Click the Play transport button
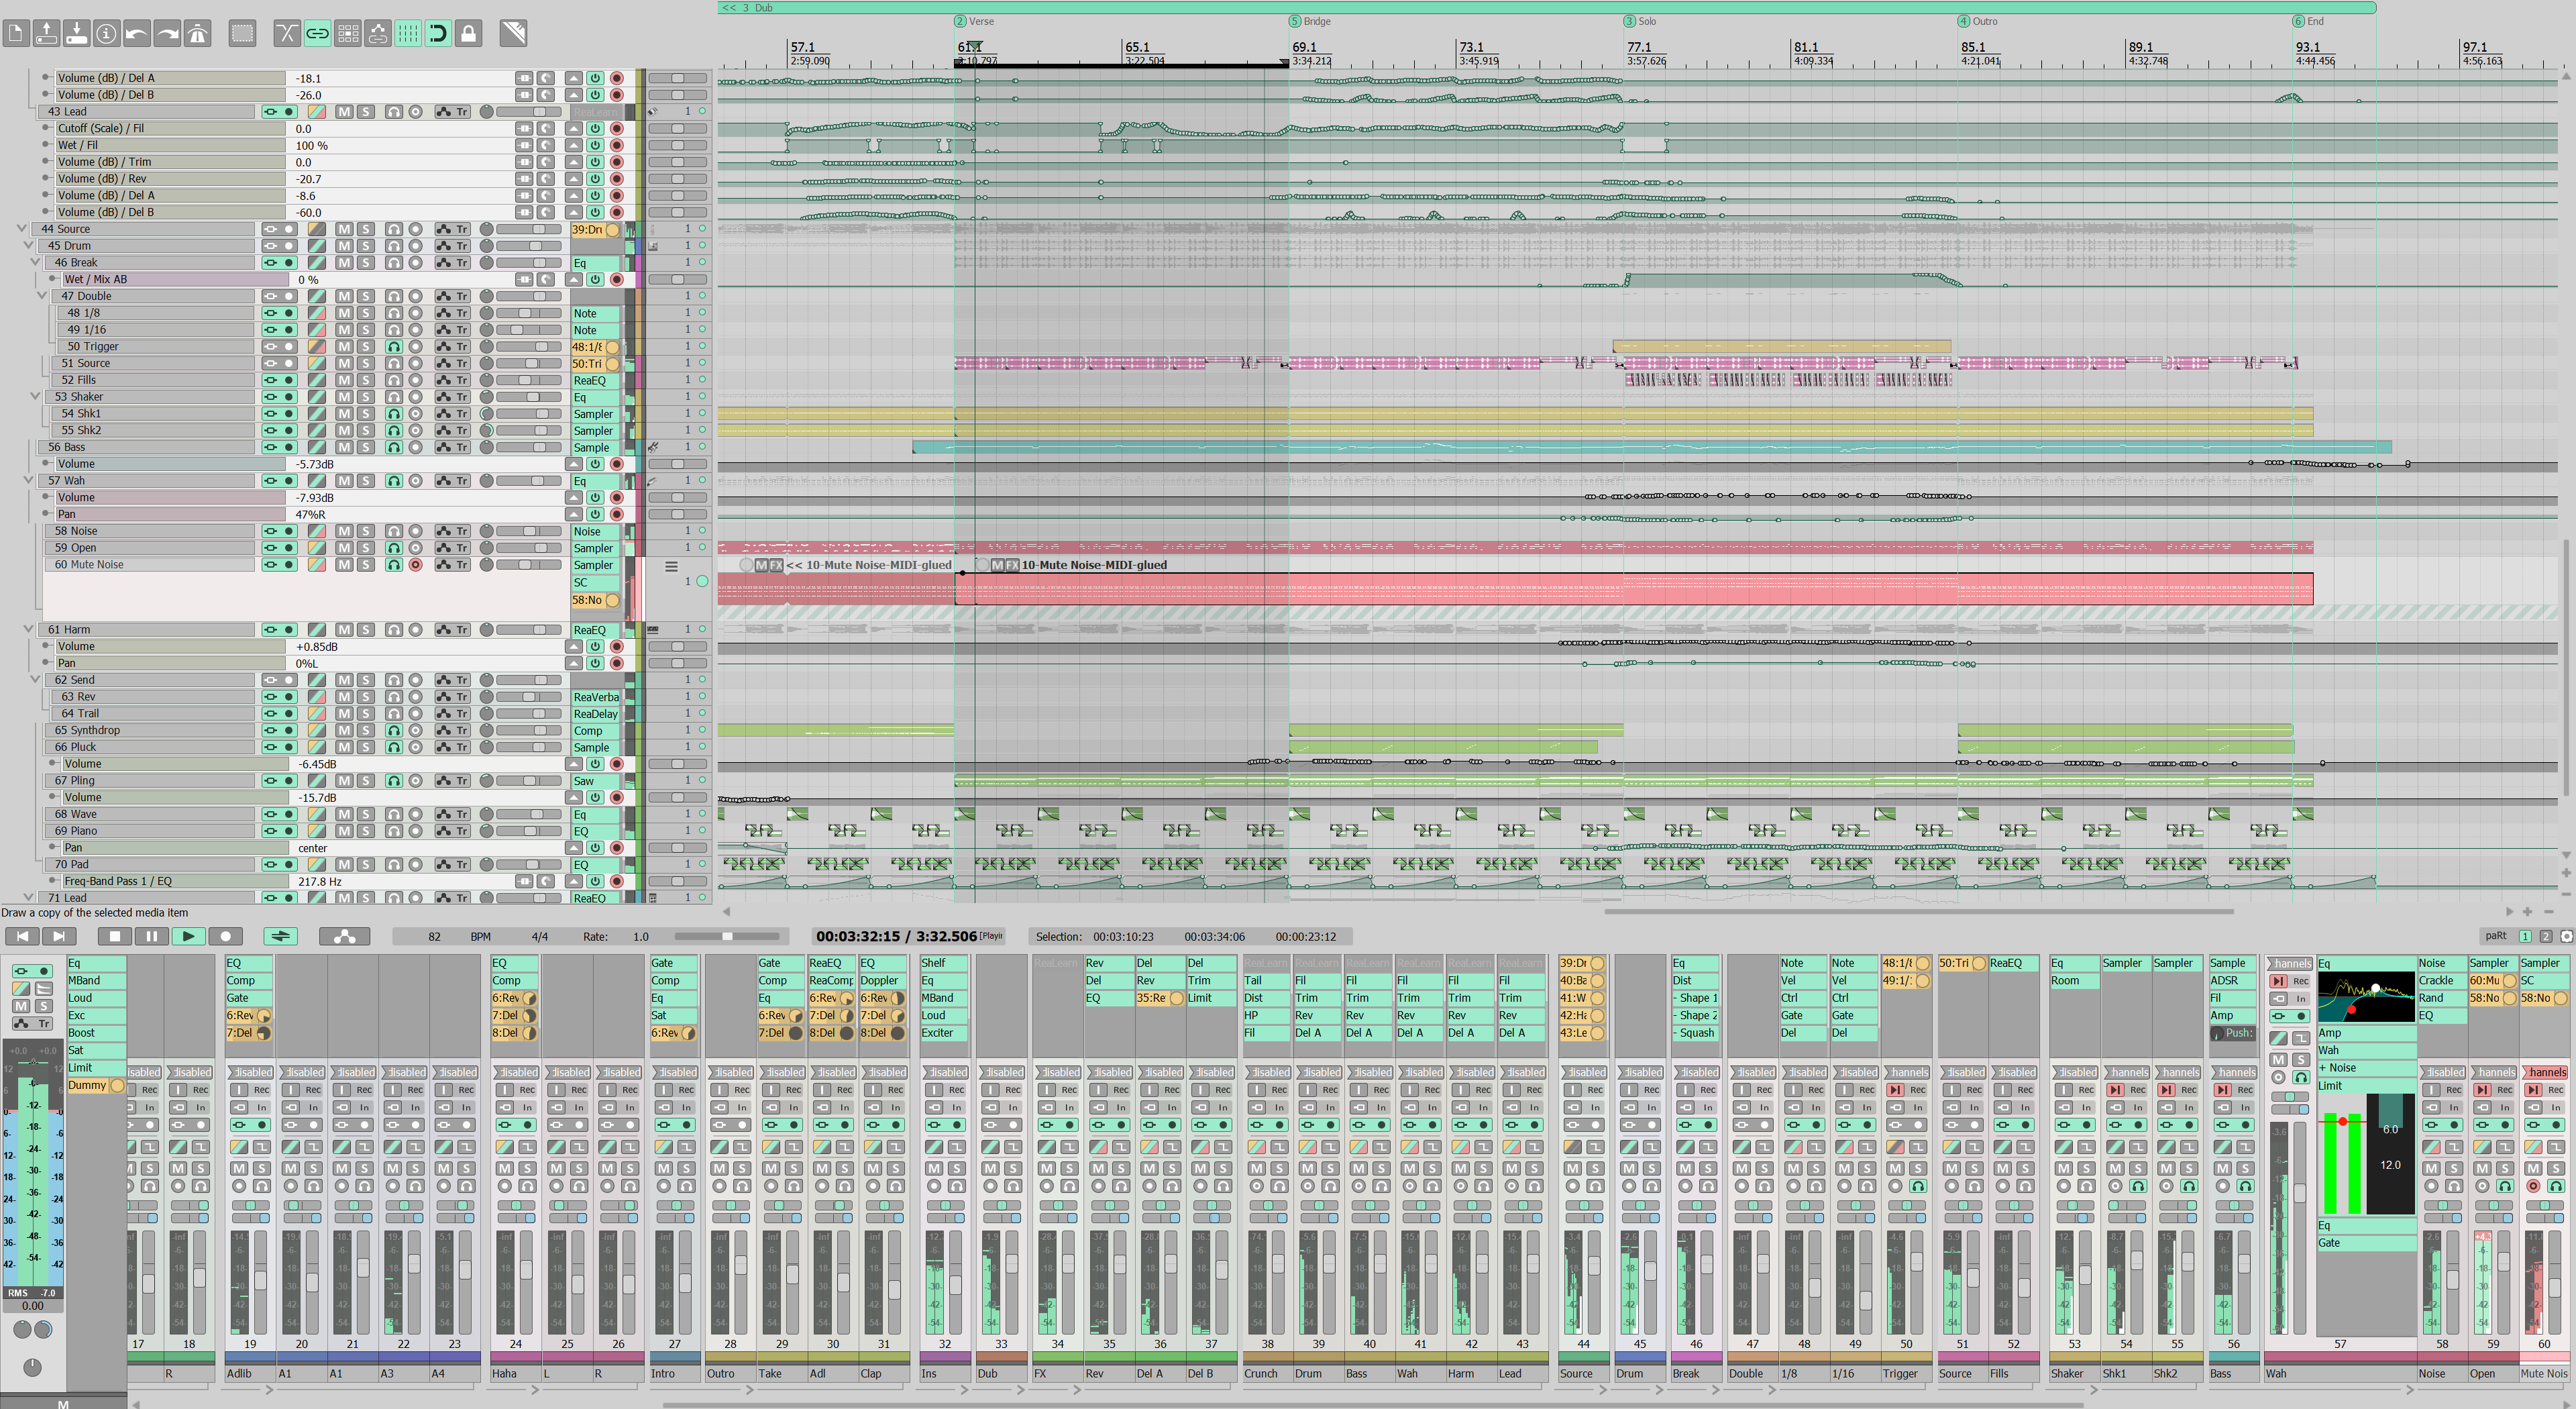 (x=188, y=937)
